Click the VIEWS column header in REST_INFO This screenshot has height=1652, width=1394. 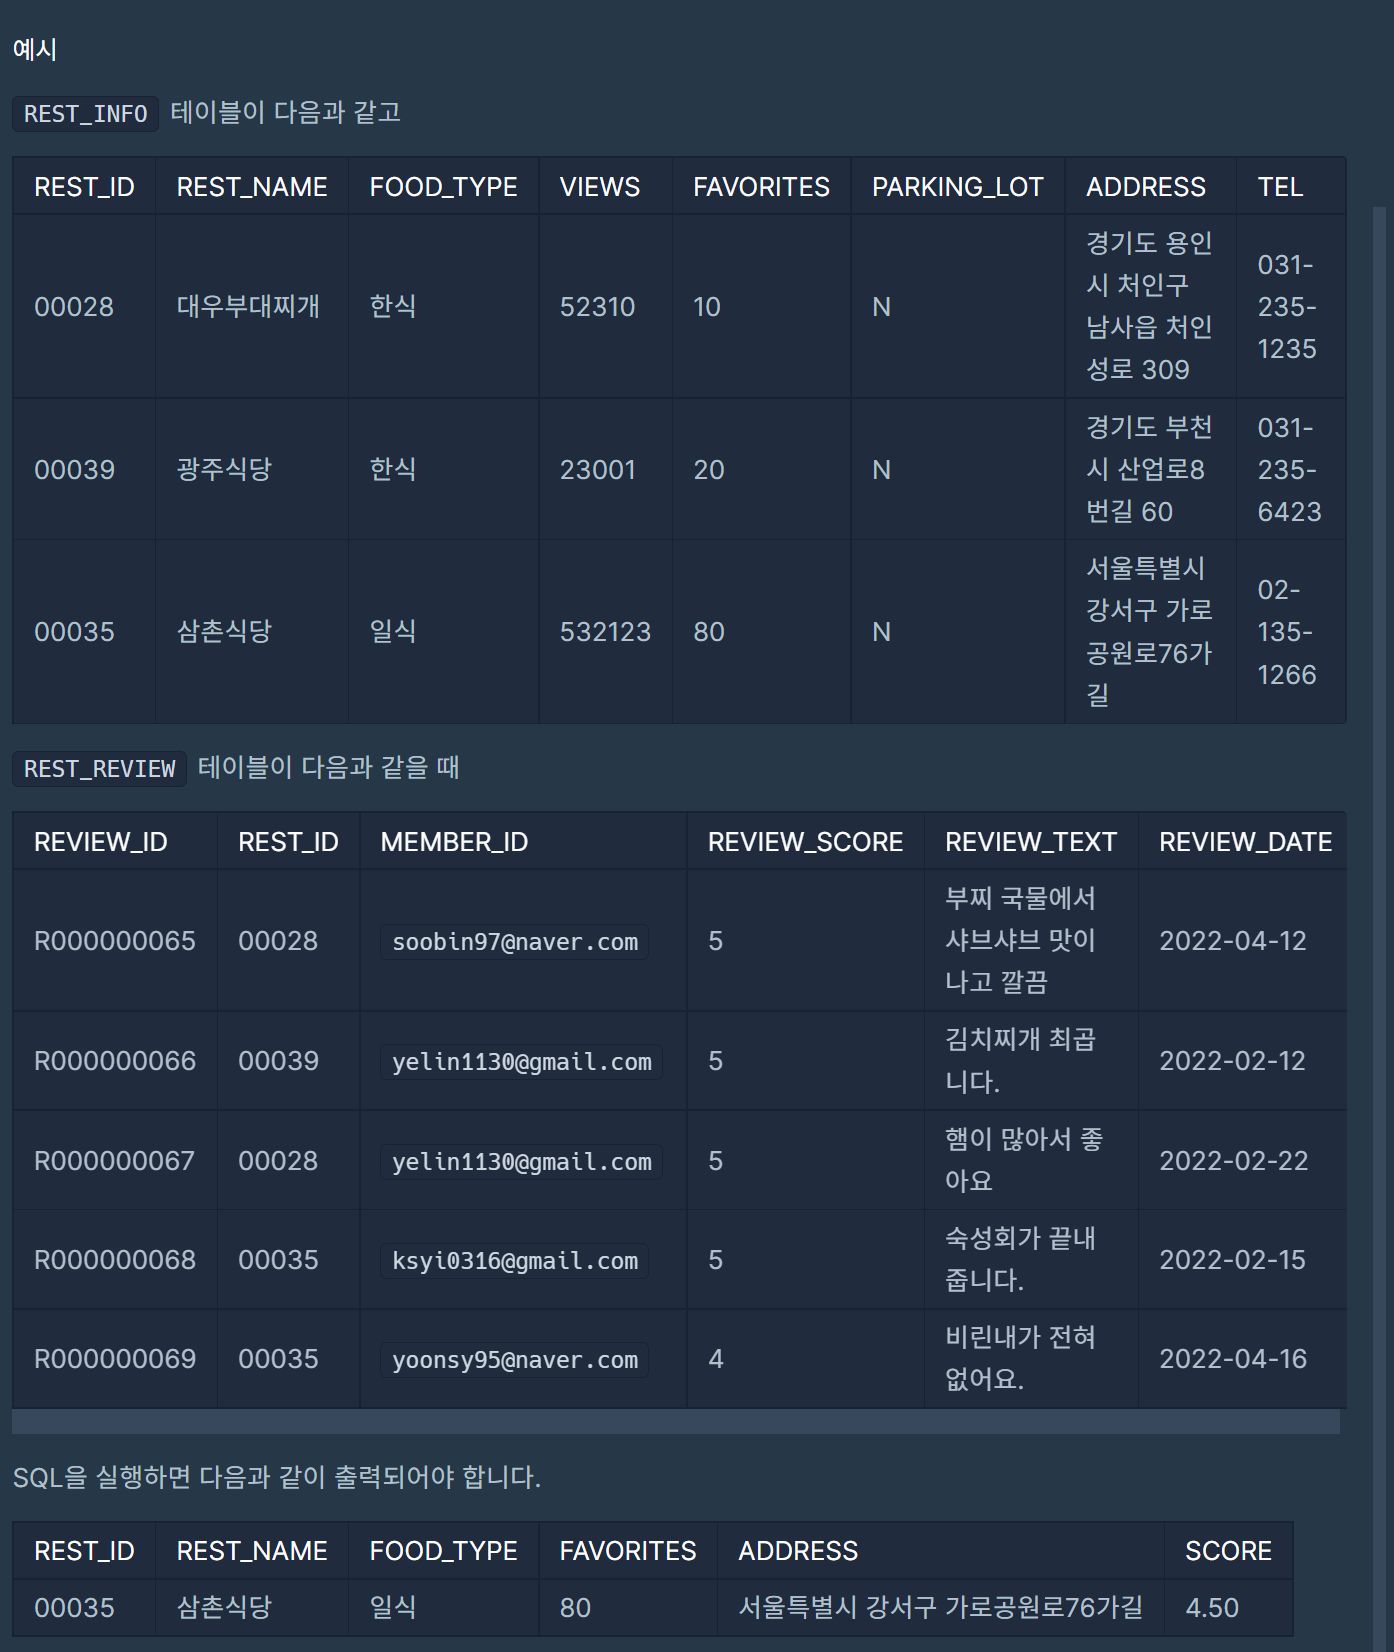coord(599,187)
